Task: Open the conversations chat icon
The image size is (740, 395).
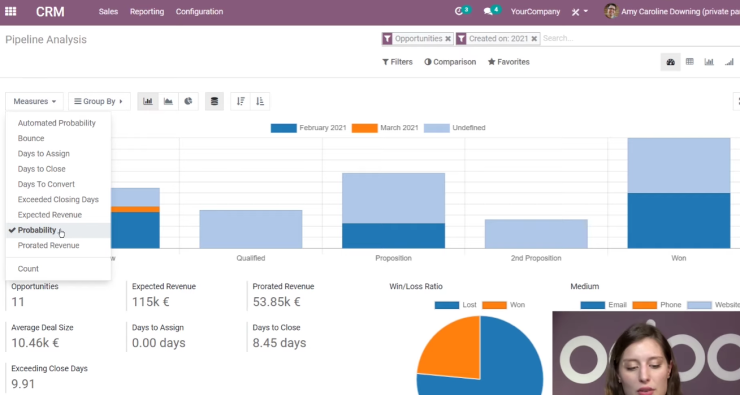Action: [x=488, y=12]
